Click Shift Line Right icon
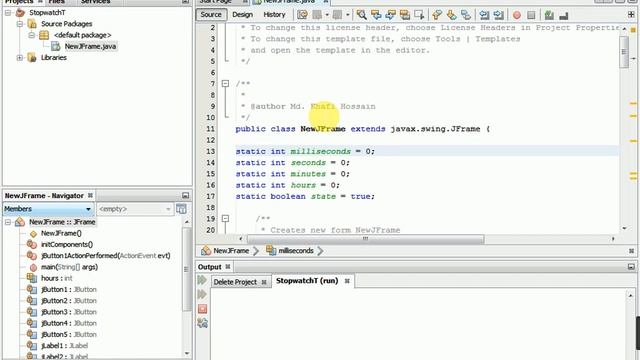640x360 pixels. pyautogui.click(x=498, y=15)
